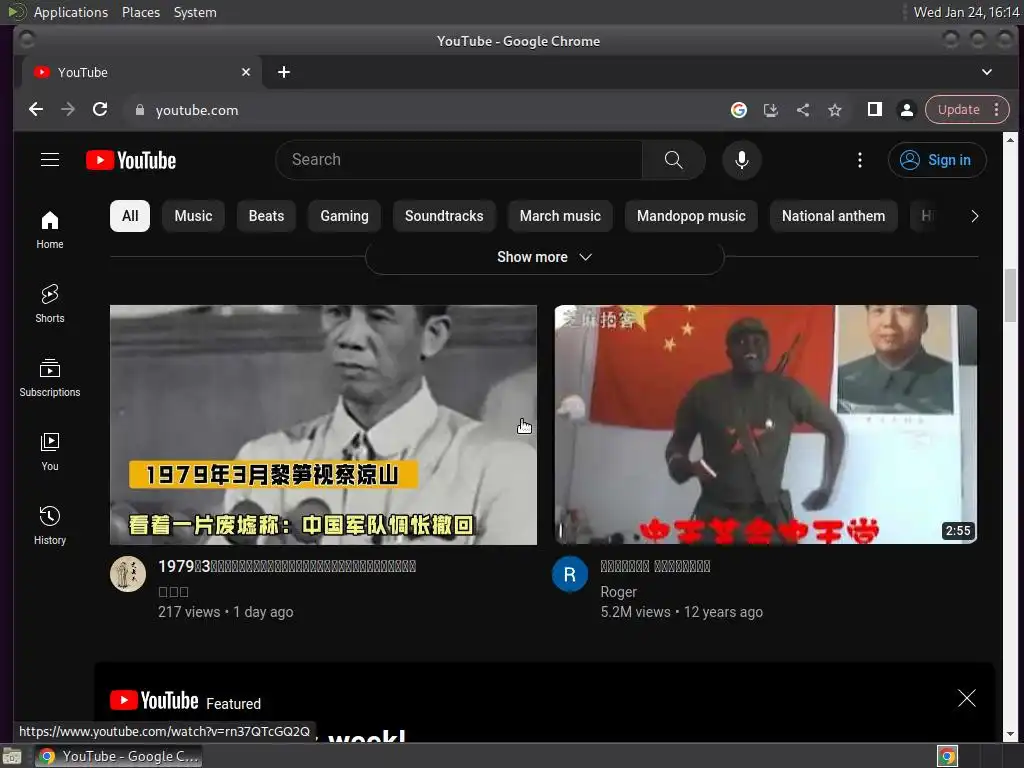Image resolution: width=1024 pixels, height=768 pixels.
Task: Open the Places menu
Action: (x=141, y=12)
